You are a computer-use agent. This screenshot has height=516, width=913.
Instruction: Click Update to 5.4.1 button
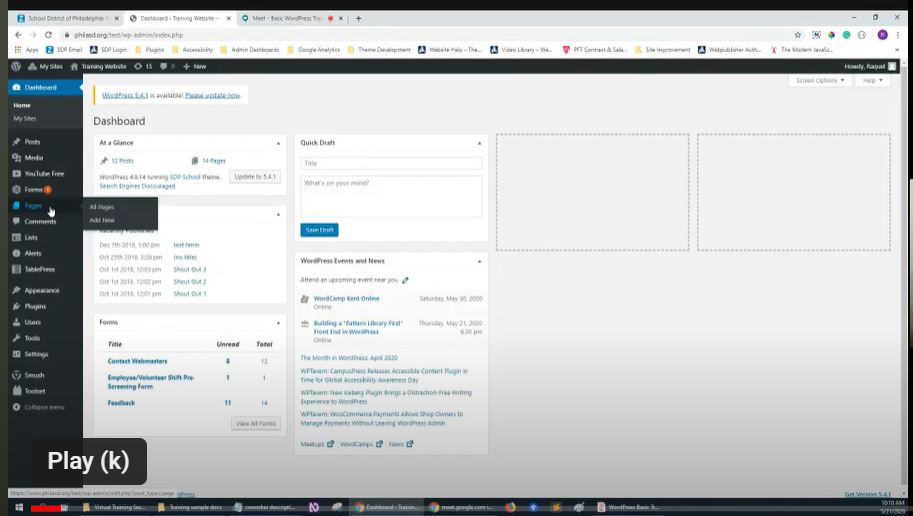click(x=254, y=176)
